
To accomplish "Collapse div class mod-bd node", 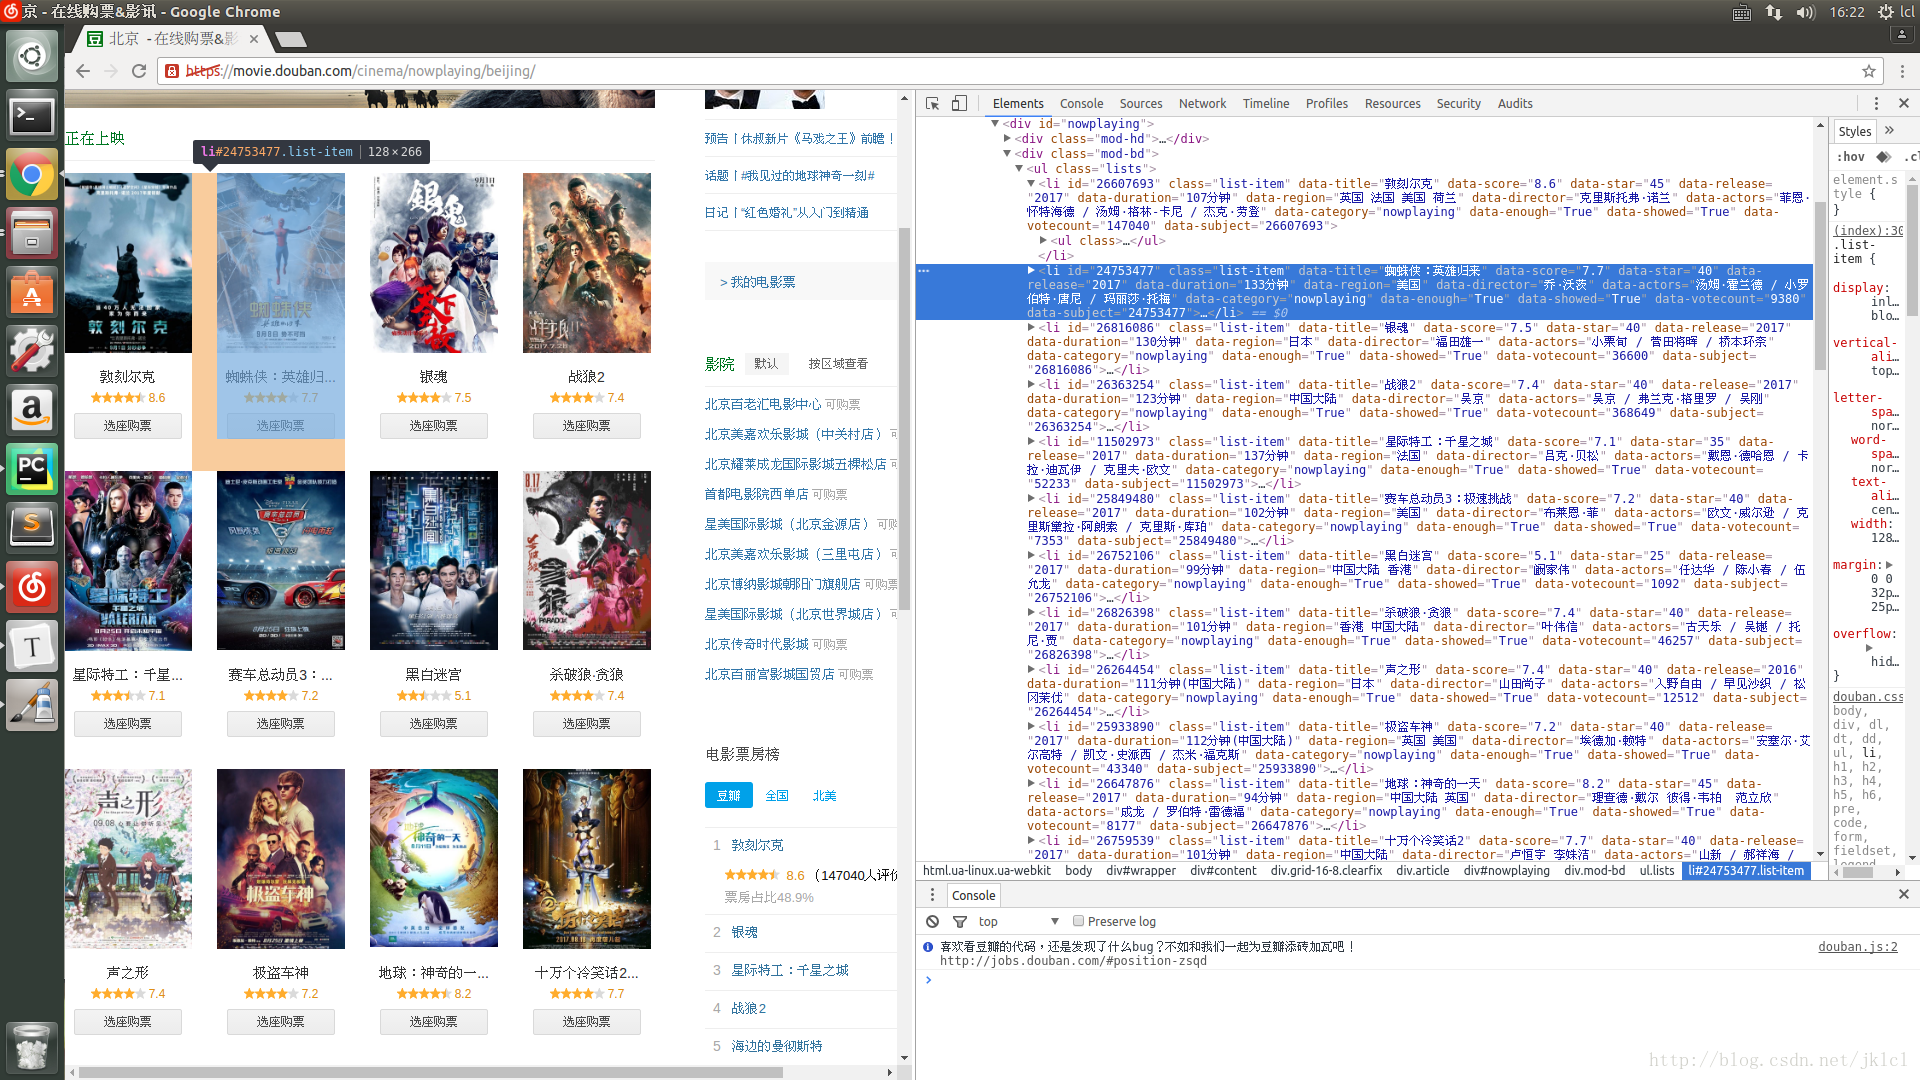I will pos(1008,153).
